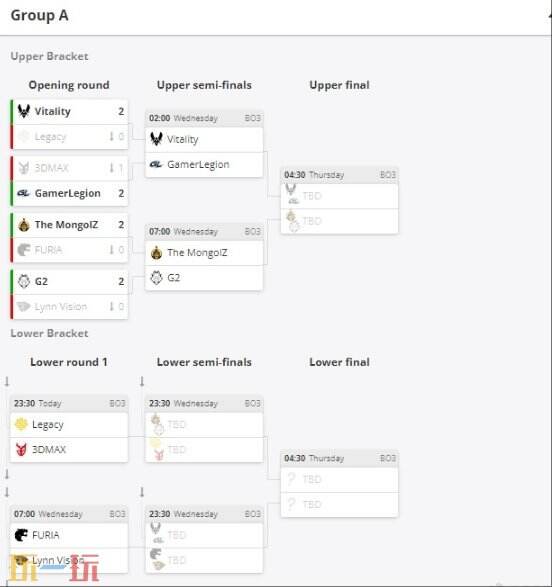Select Vitality team name in opening round
The width and height of the screenshot is (552, 587).
click(x=52, y=112)
